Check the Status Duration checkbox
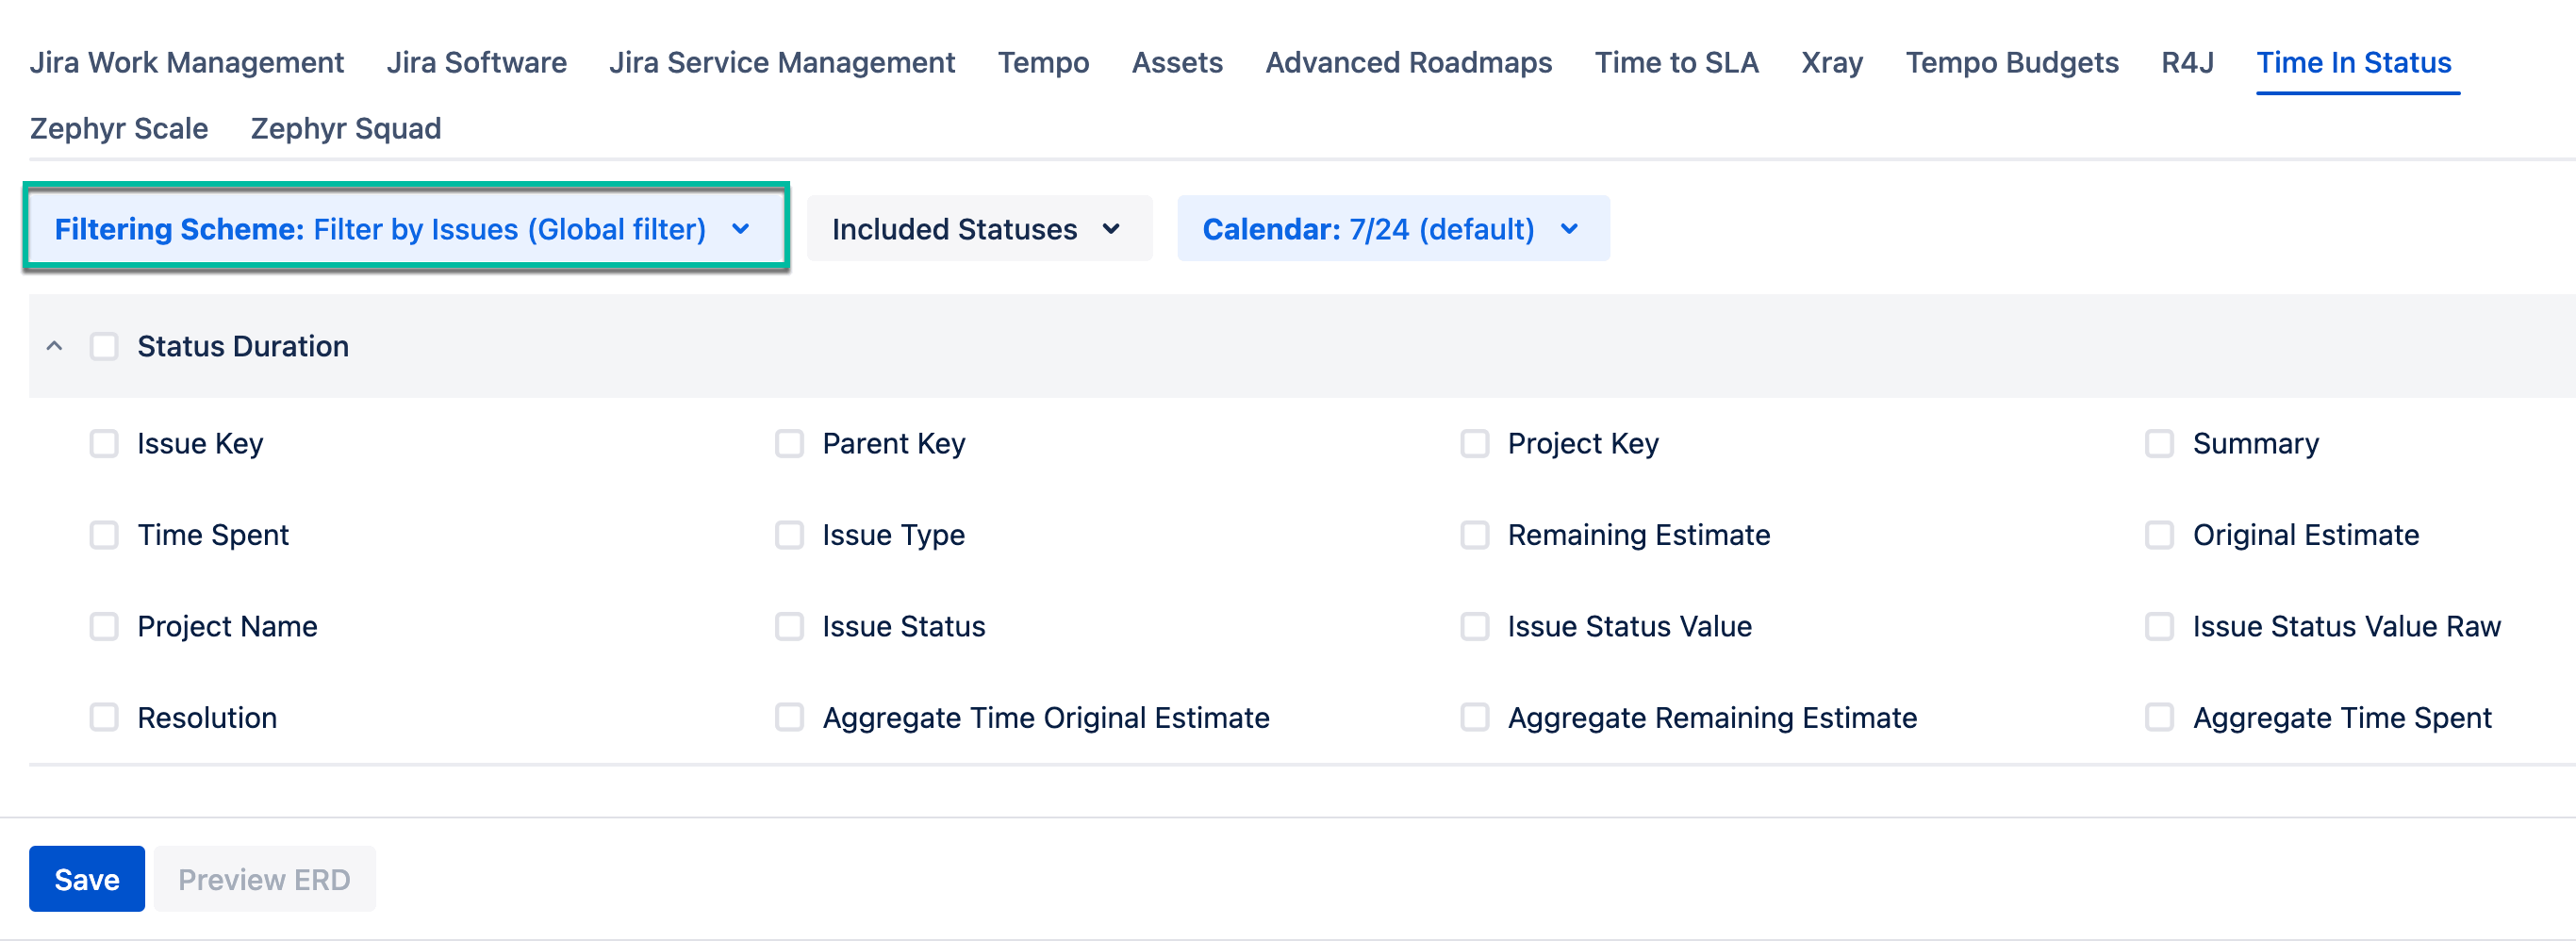 (x=104, y=346)
